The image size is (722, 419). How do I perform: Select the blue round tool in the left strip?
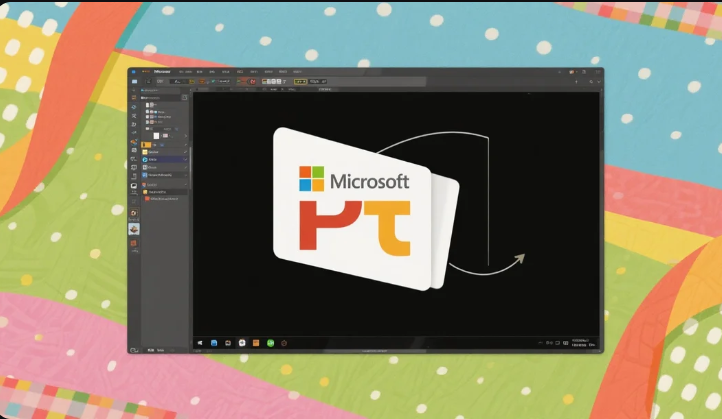(134, 107)
